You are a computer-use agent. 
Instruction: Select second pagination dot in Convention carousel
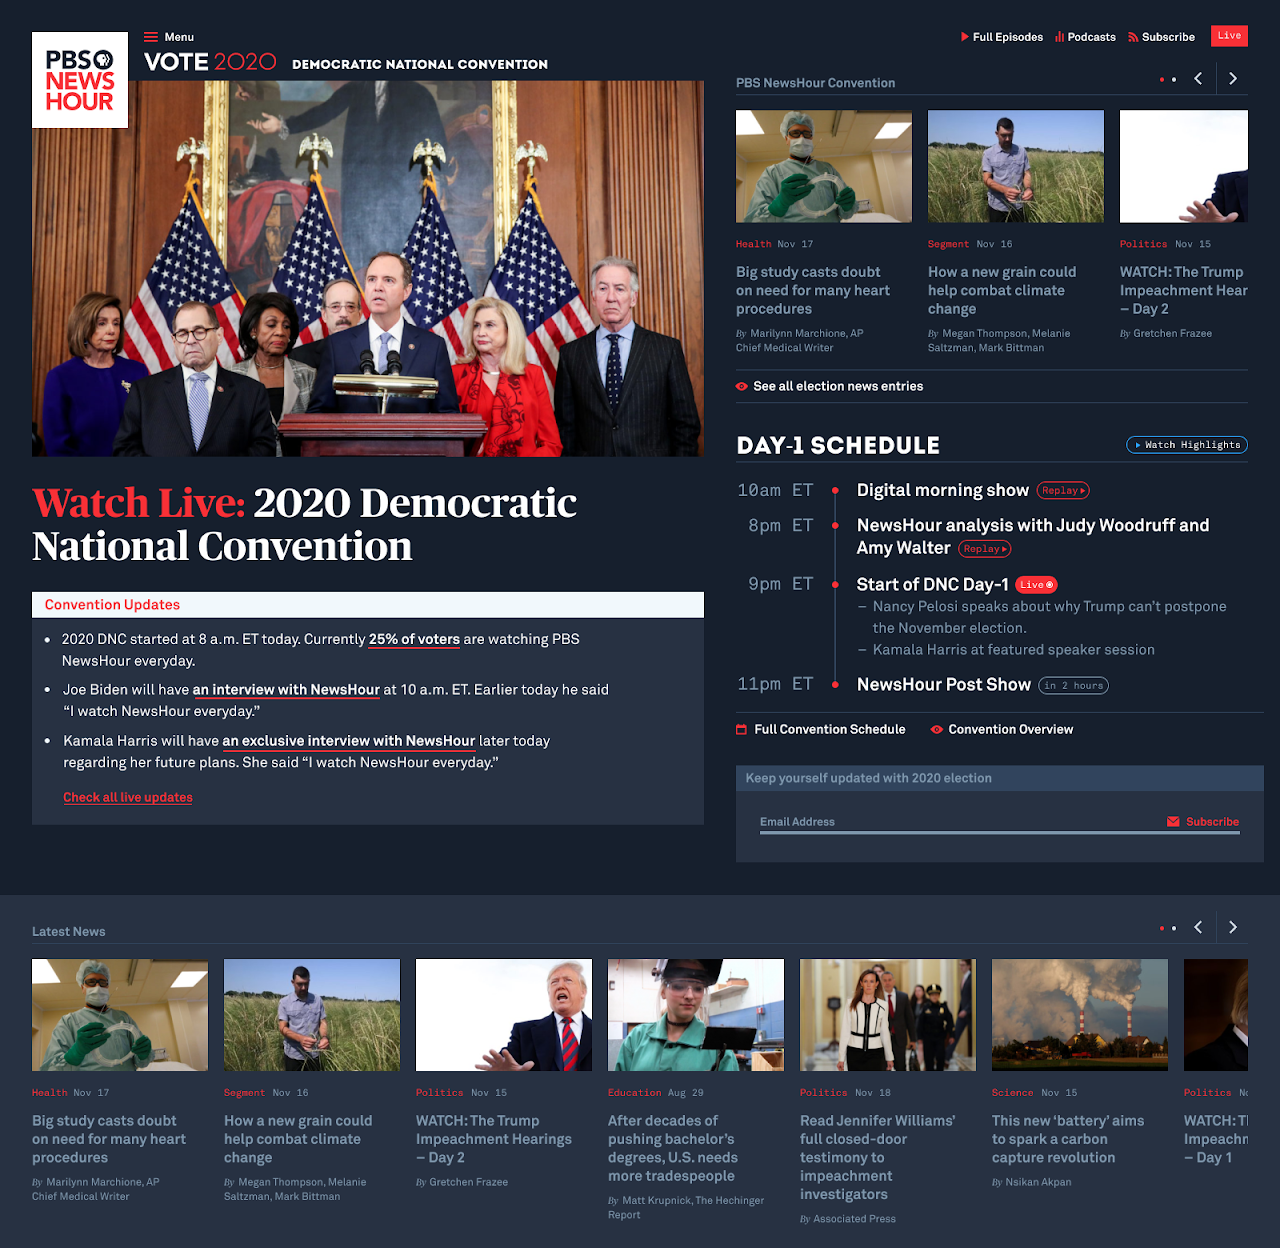point(1174,80)
